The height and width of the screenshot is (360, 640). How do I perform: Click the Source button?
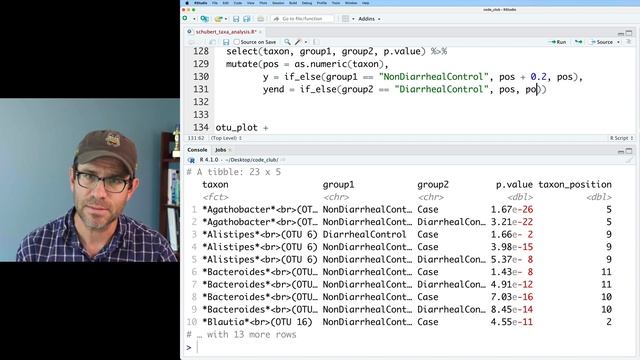click(602, 42)
